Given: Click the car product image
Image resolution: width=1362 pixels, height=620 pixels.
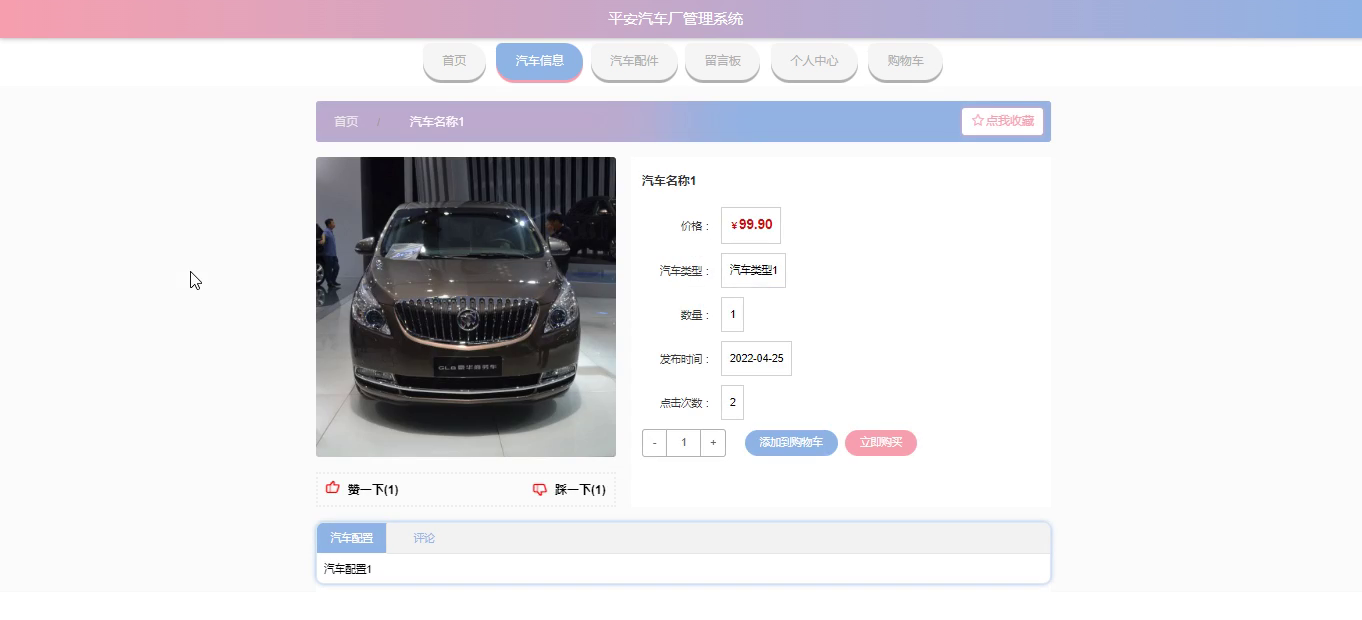Looking at the screenshot, I should (x=466, y=307).
